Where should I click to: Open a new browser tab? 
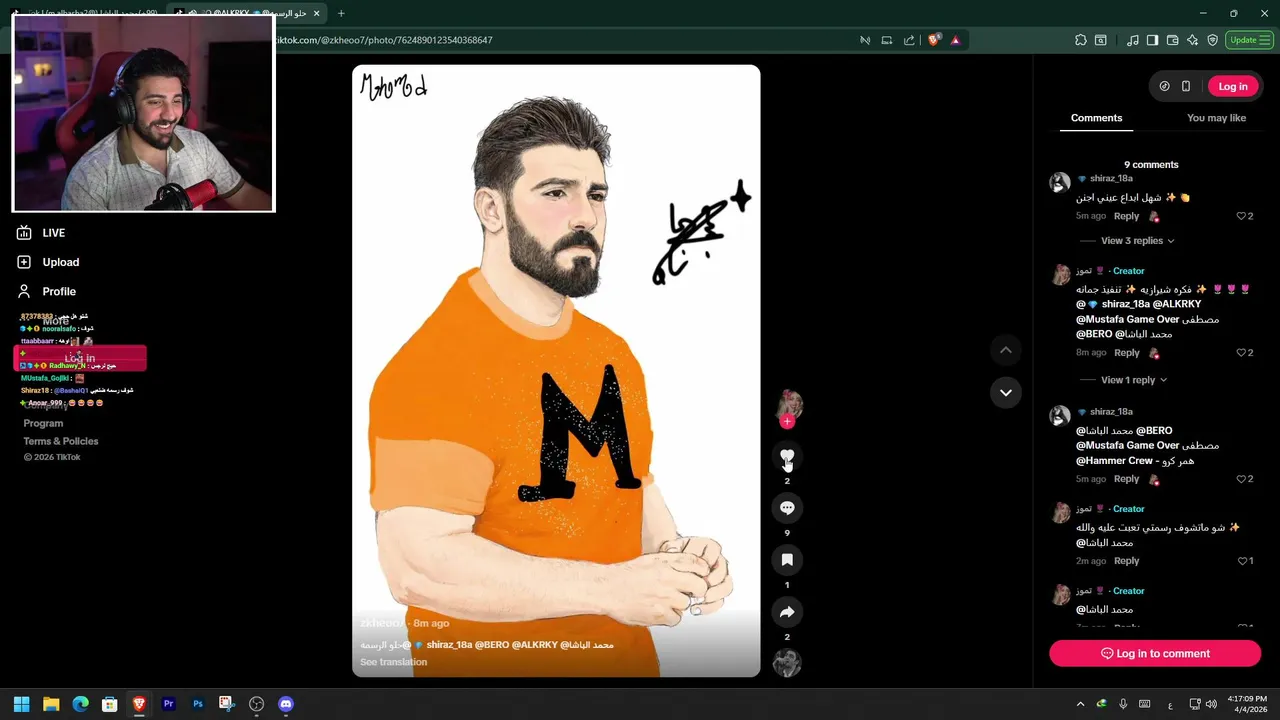point(341,13)
